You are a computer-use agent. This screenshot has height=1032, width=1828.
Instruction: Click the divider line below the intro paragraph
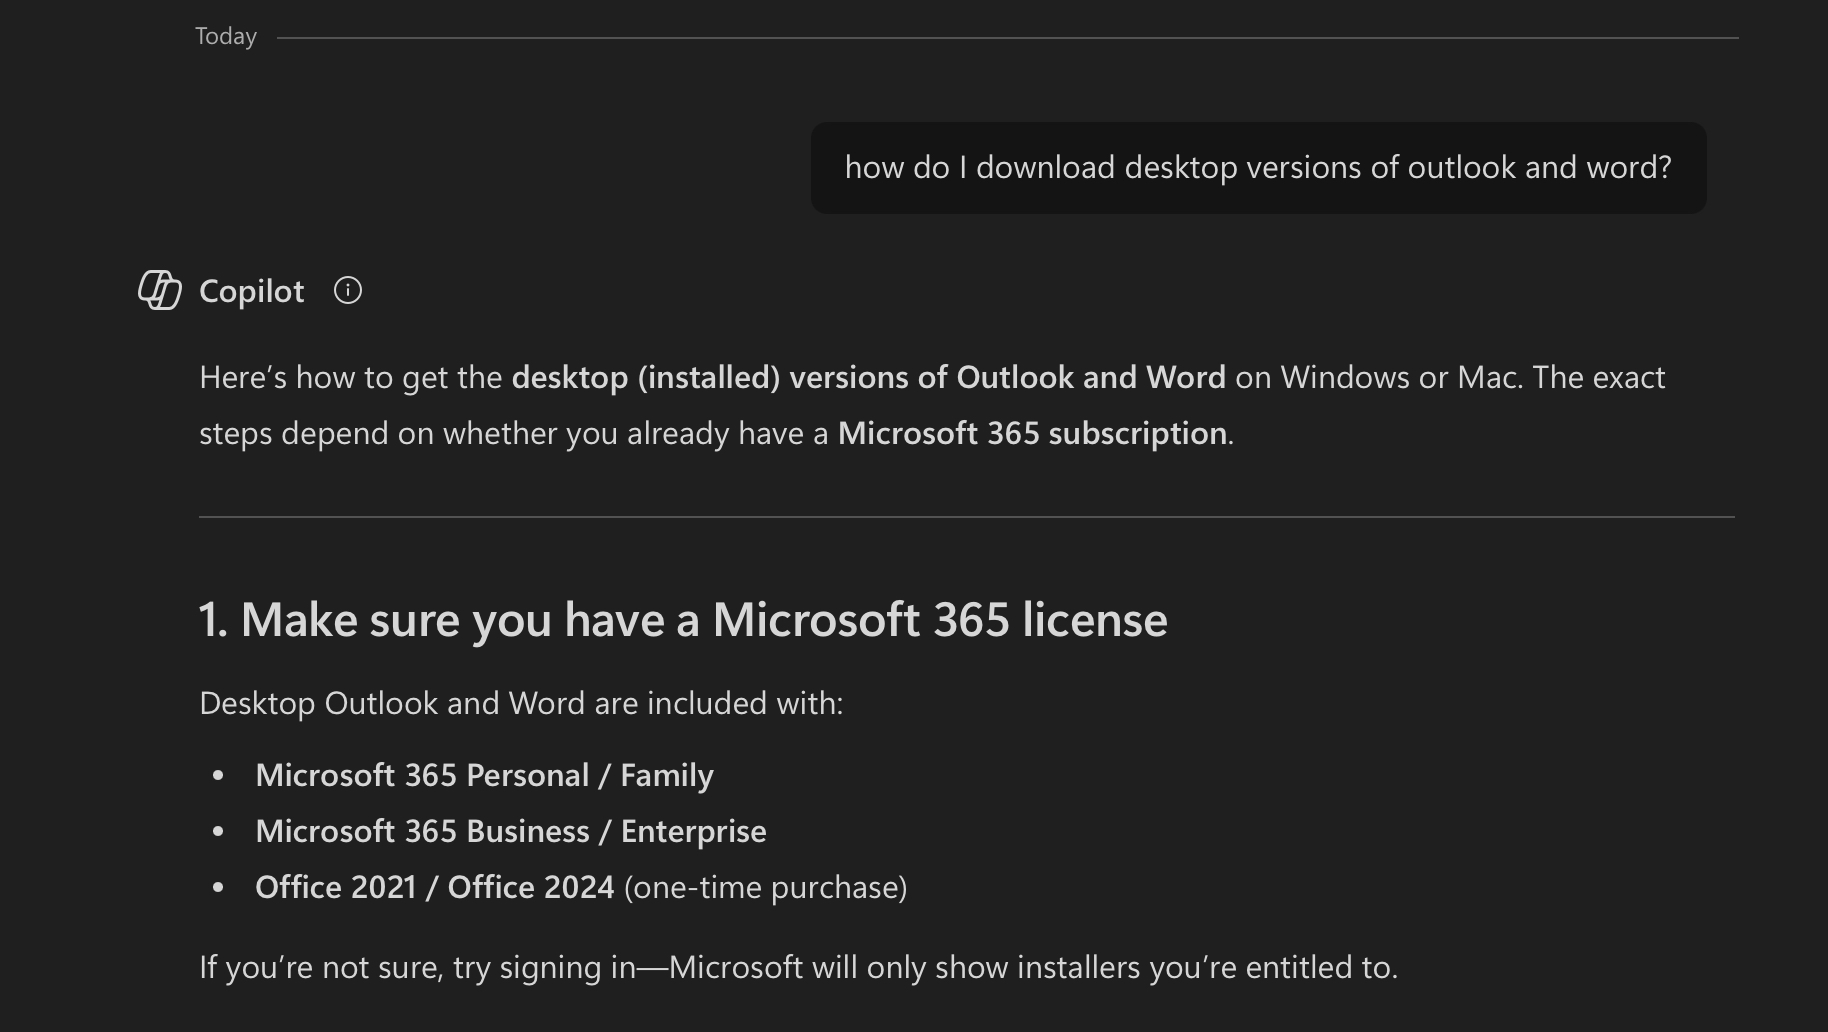point(966,517)
